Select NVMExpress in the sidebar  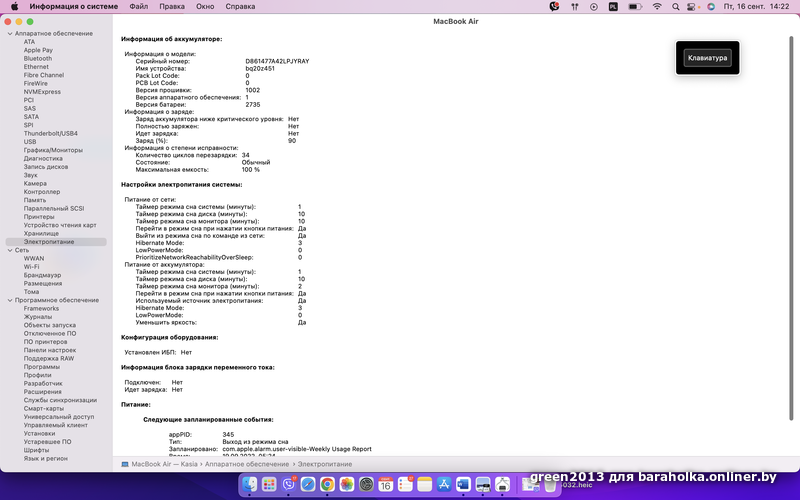pos(42,92)
